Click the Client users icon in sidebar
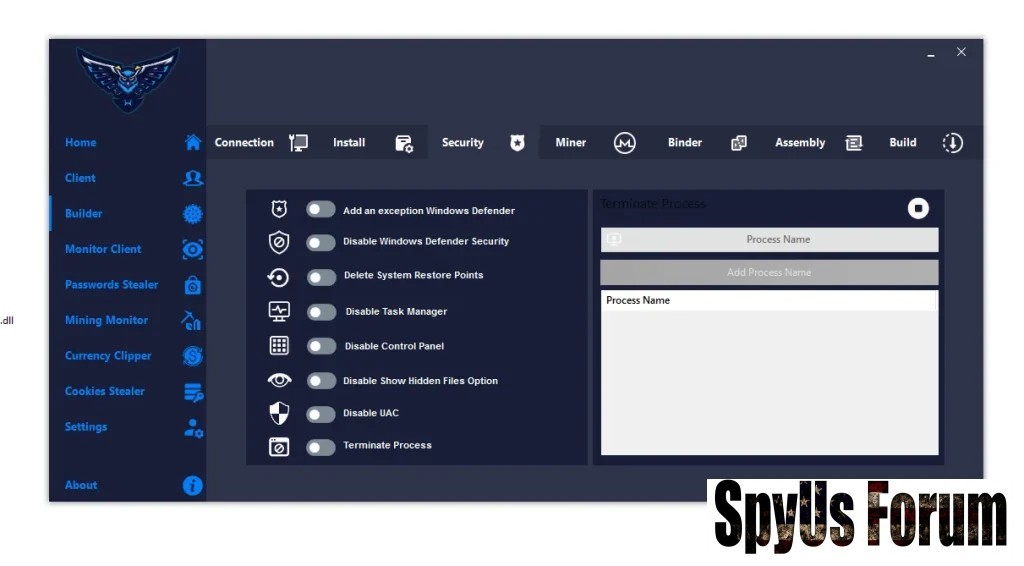1024x566 pixels. [x=193, y=178]
